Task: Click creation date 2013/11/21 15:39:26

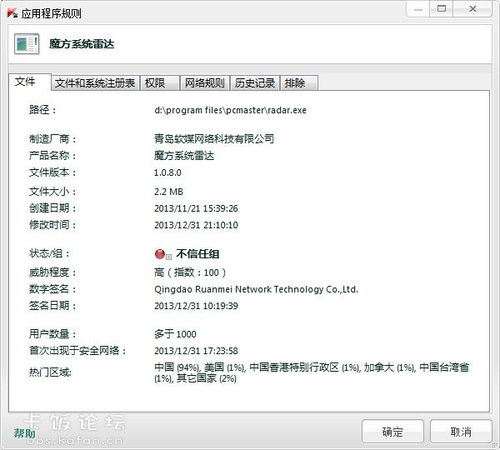Action: [196, 209]
